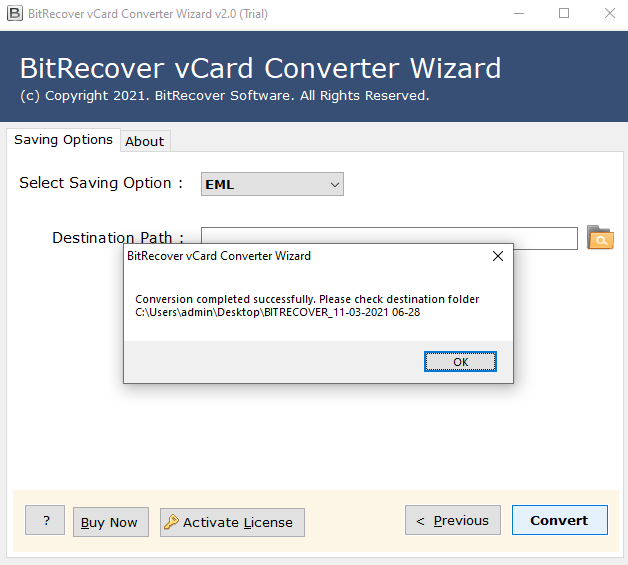This screenshot has height=565, width=628.
Task: Click the Buy Now button
Action: click(x=110, y=522)
